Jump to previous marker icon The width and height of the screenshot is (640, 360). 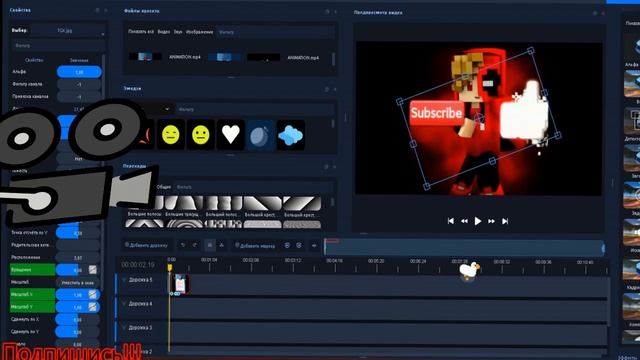tap(287, 245)
